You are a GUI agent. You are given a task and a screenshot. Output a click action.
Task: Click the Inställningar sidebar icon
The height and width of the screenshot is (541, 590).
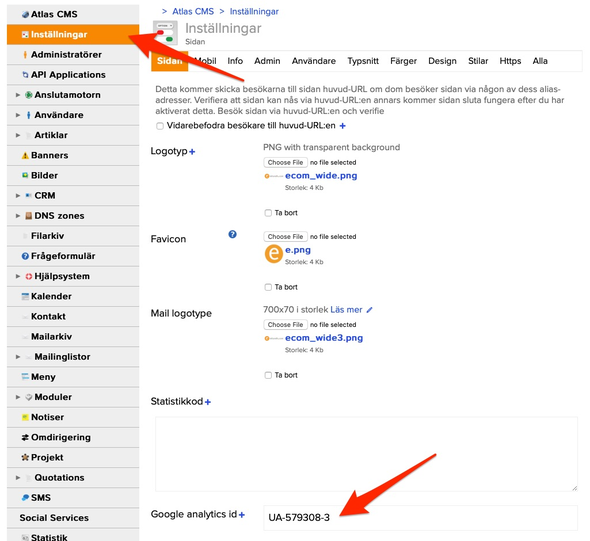click(x=25, y=35)
